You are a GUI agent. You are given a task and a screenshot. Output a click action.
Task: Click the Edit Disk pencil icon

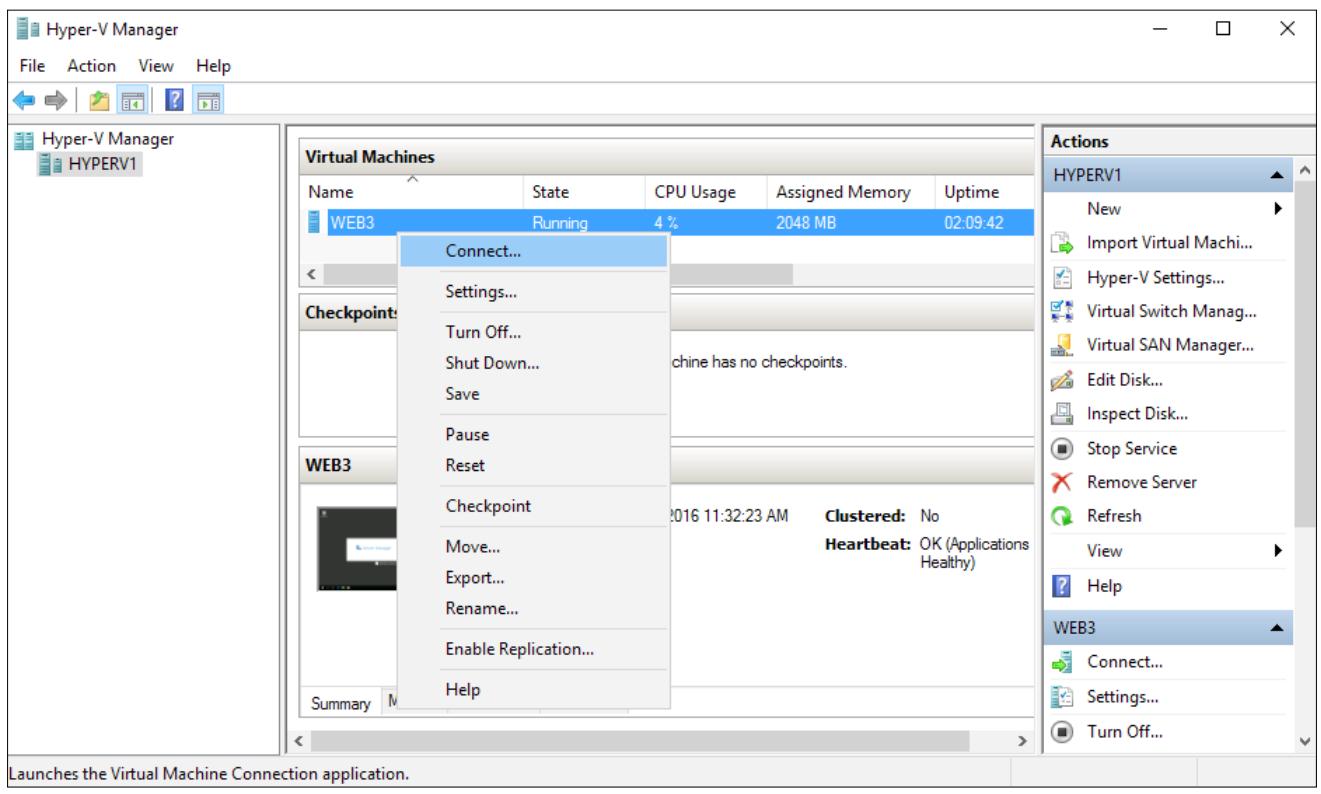click(1062, 380)
